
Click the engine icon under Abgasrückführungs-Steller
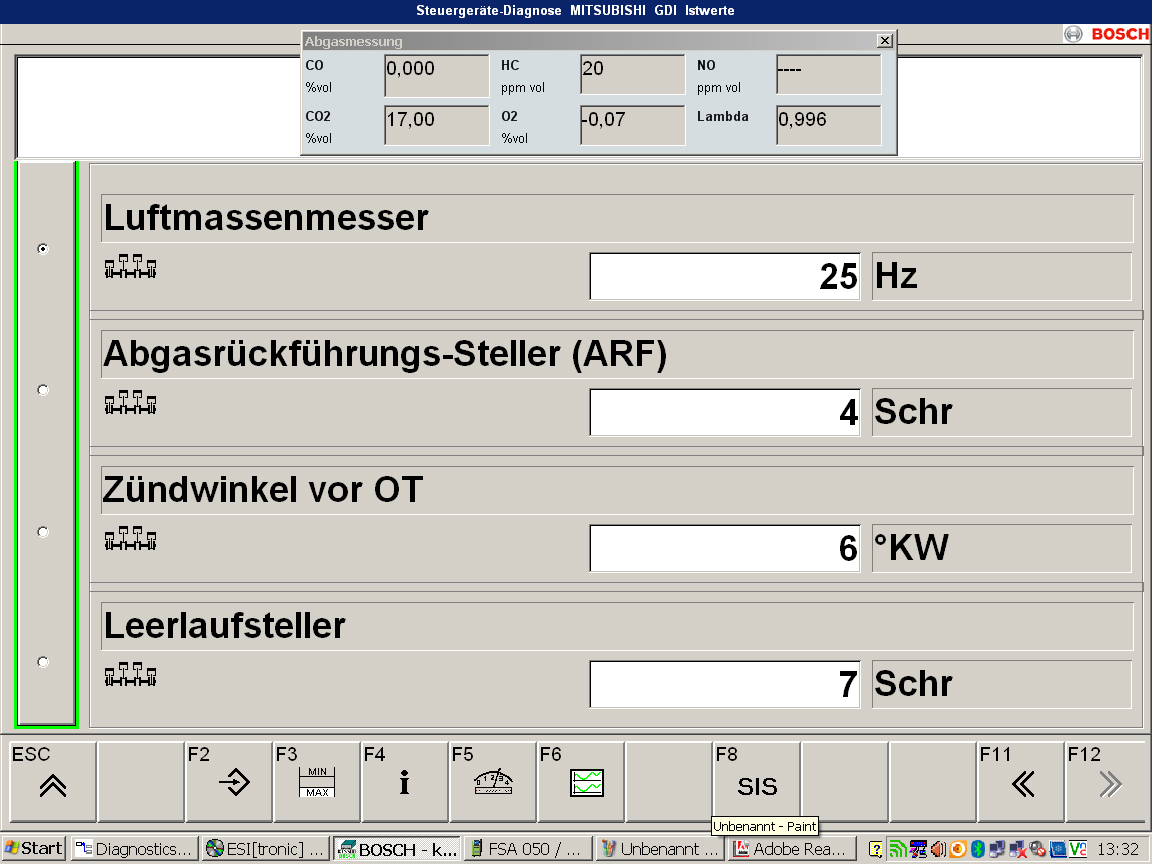[130, 403]
